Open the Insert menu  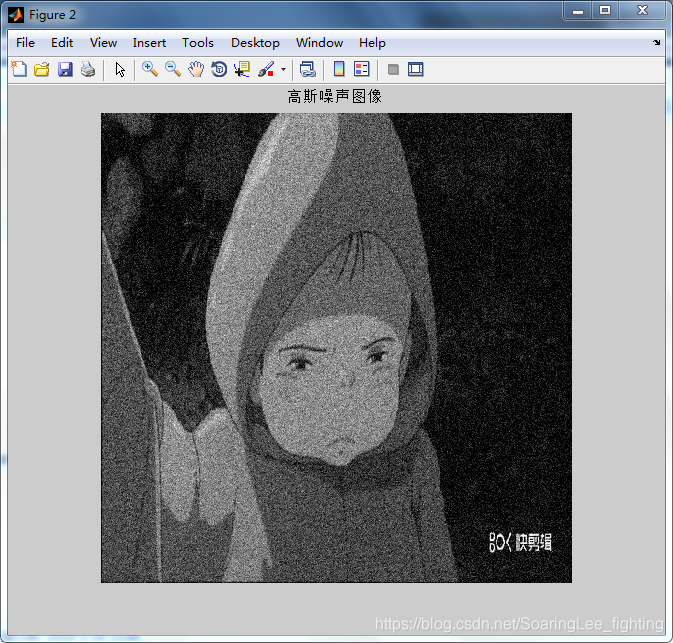click(x=149, y=43)
